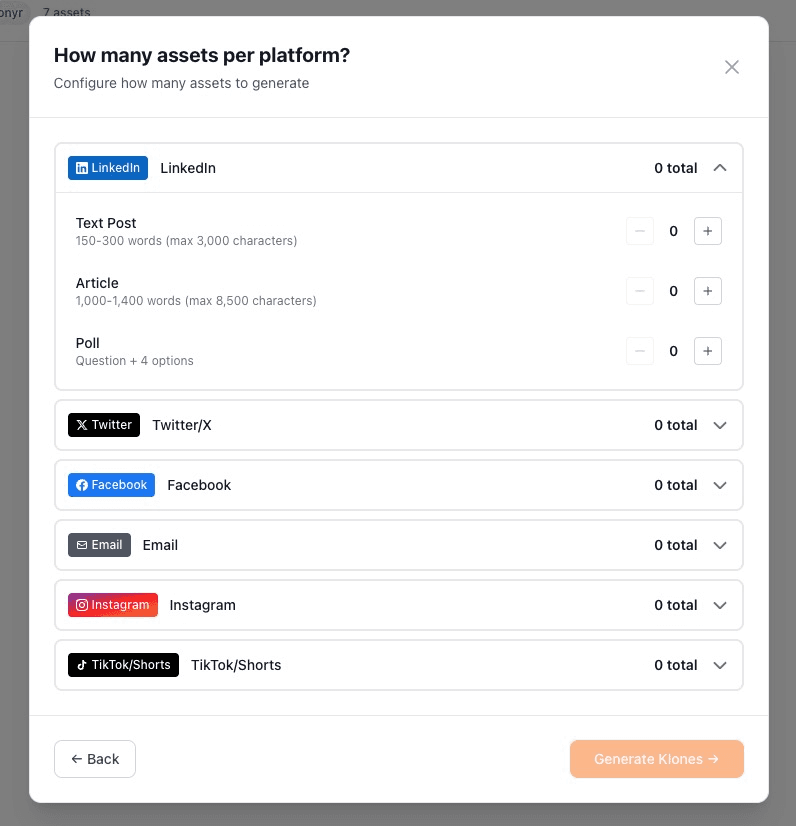Click the Generate Klones button

(656, 759)
